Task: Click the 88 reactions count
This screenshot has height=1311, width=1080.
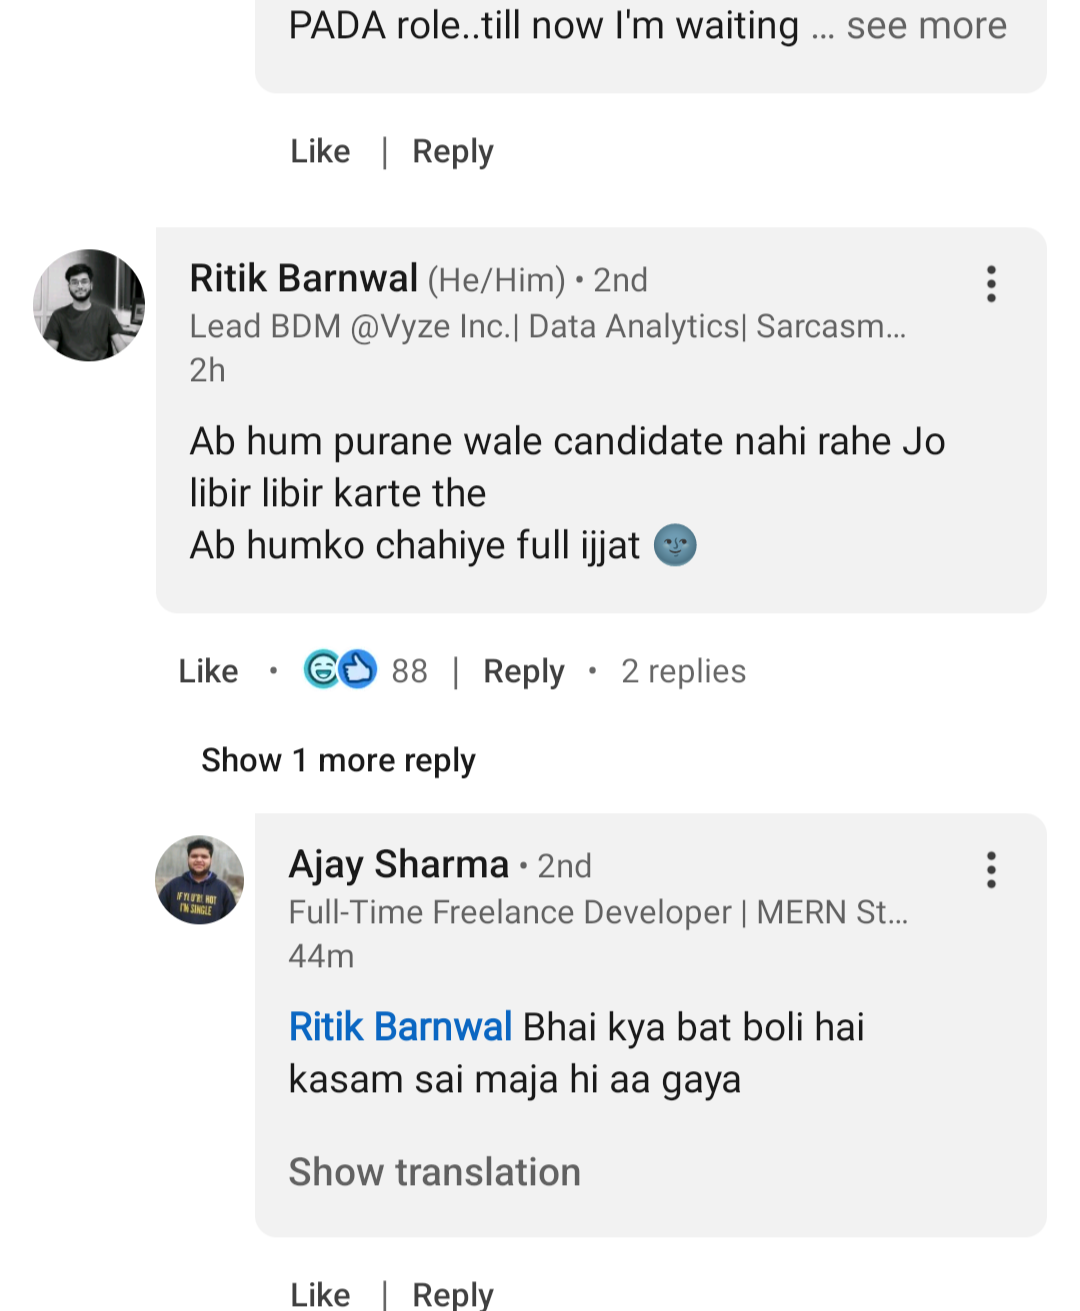Action: [x=409, y=671]
